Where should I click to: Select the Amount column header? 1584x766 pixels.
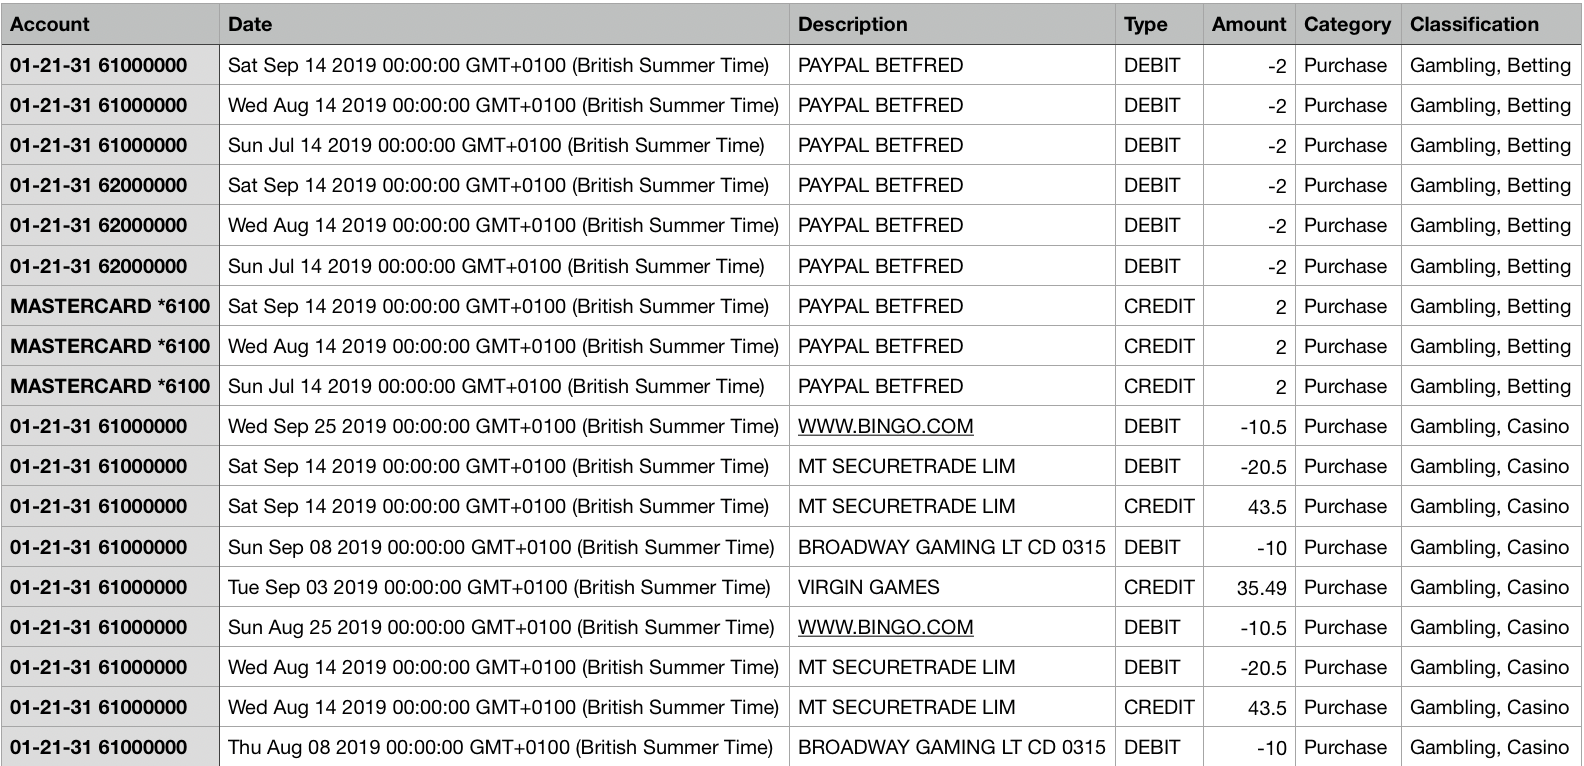coord(1248,24)
